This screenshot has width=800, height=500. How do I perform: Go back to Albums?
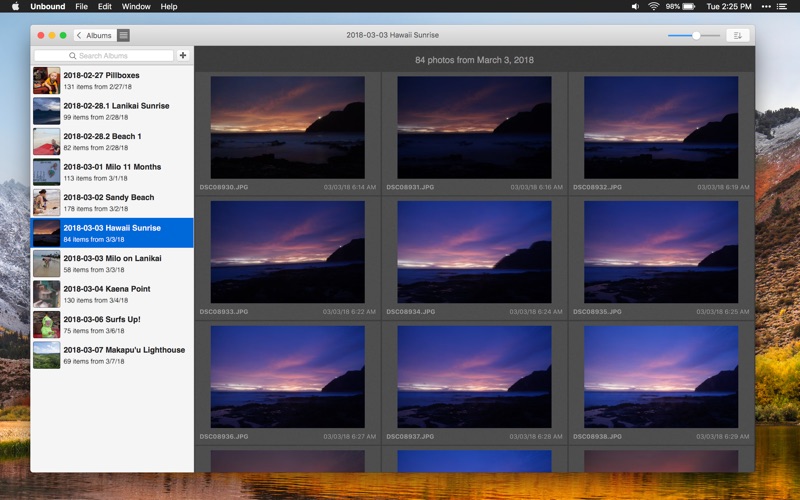[x=94, y=35]
